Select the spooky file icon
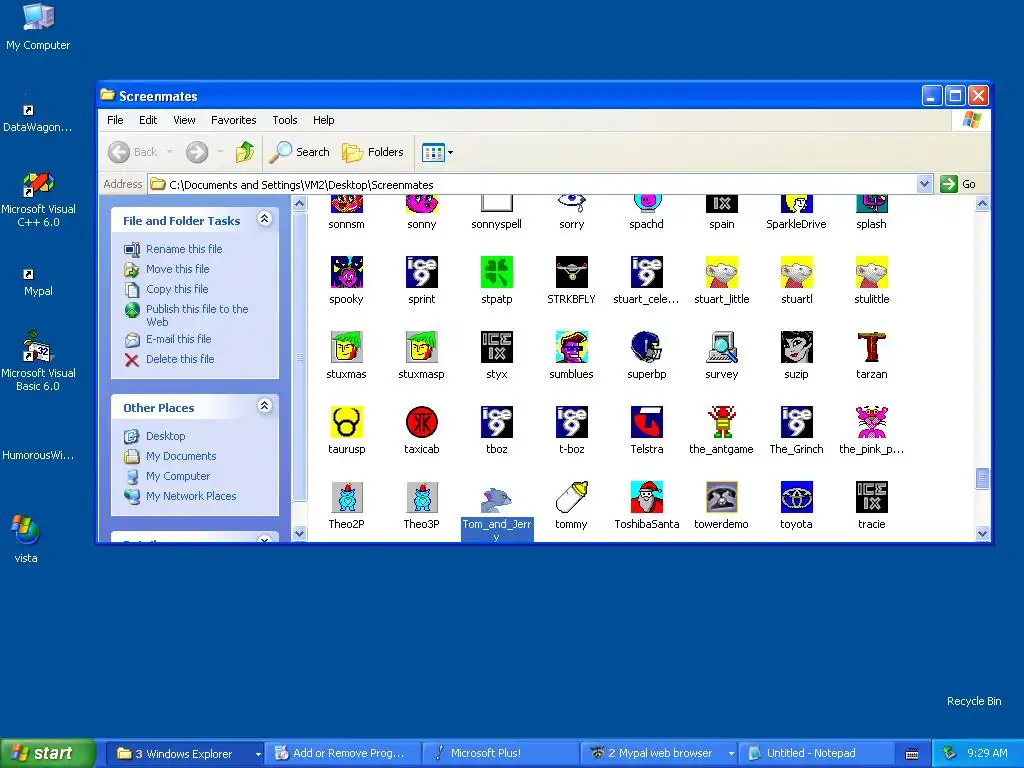This screenshot has width=1024, height=768. click(x=346, y=272)
